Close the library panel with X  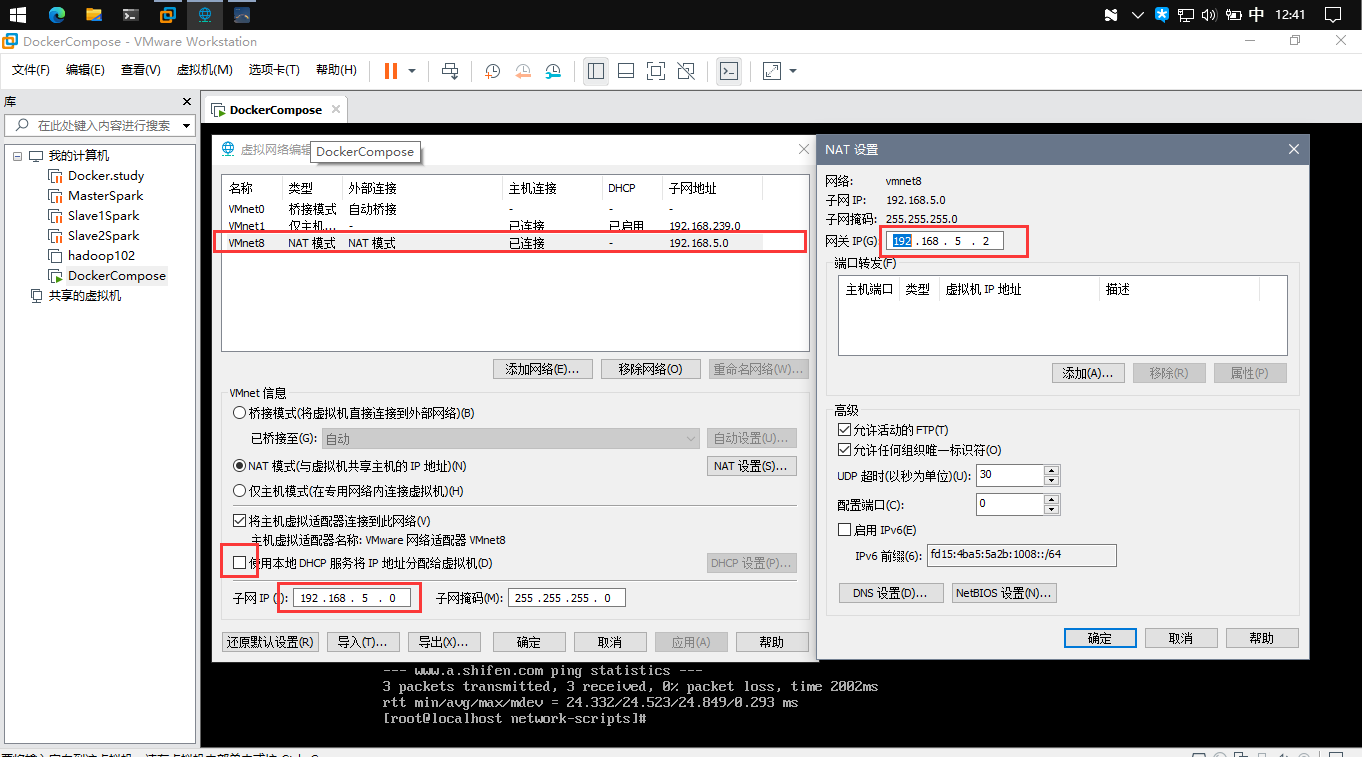pyautogui.click(x=187, y=102)
